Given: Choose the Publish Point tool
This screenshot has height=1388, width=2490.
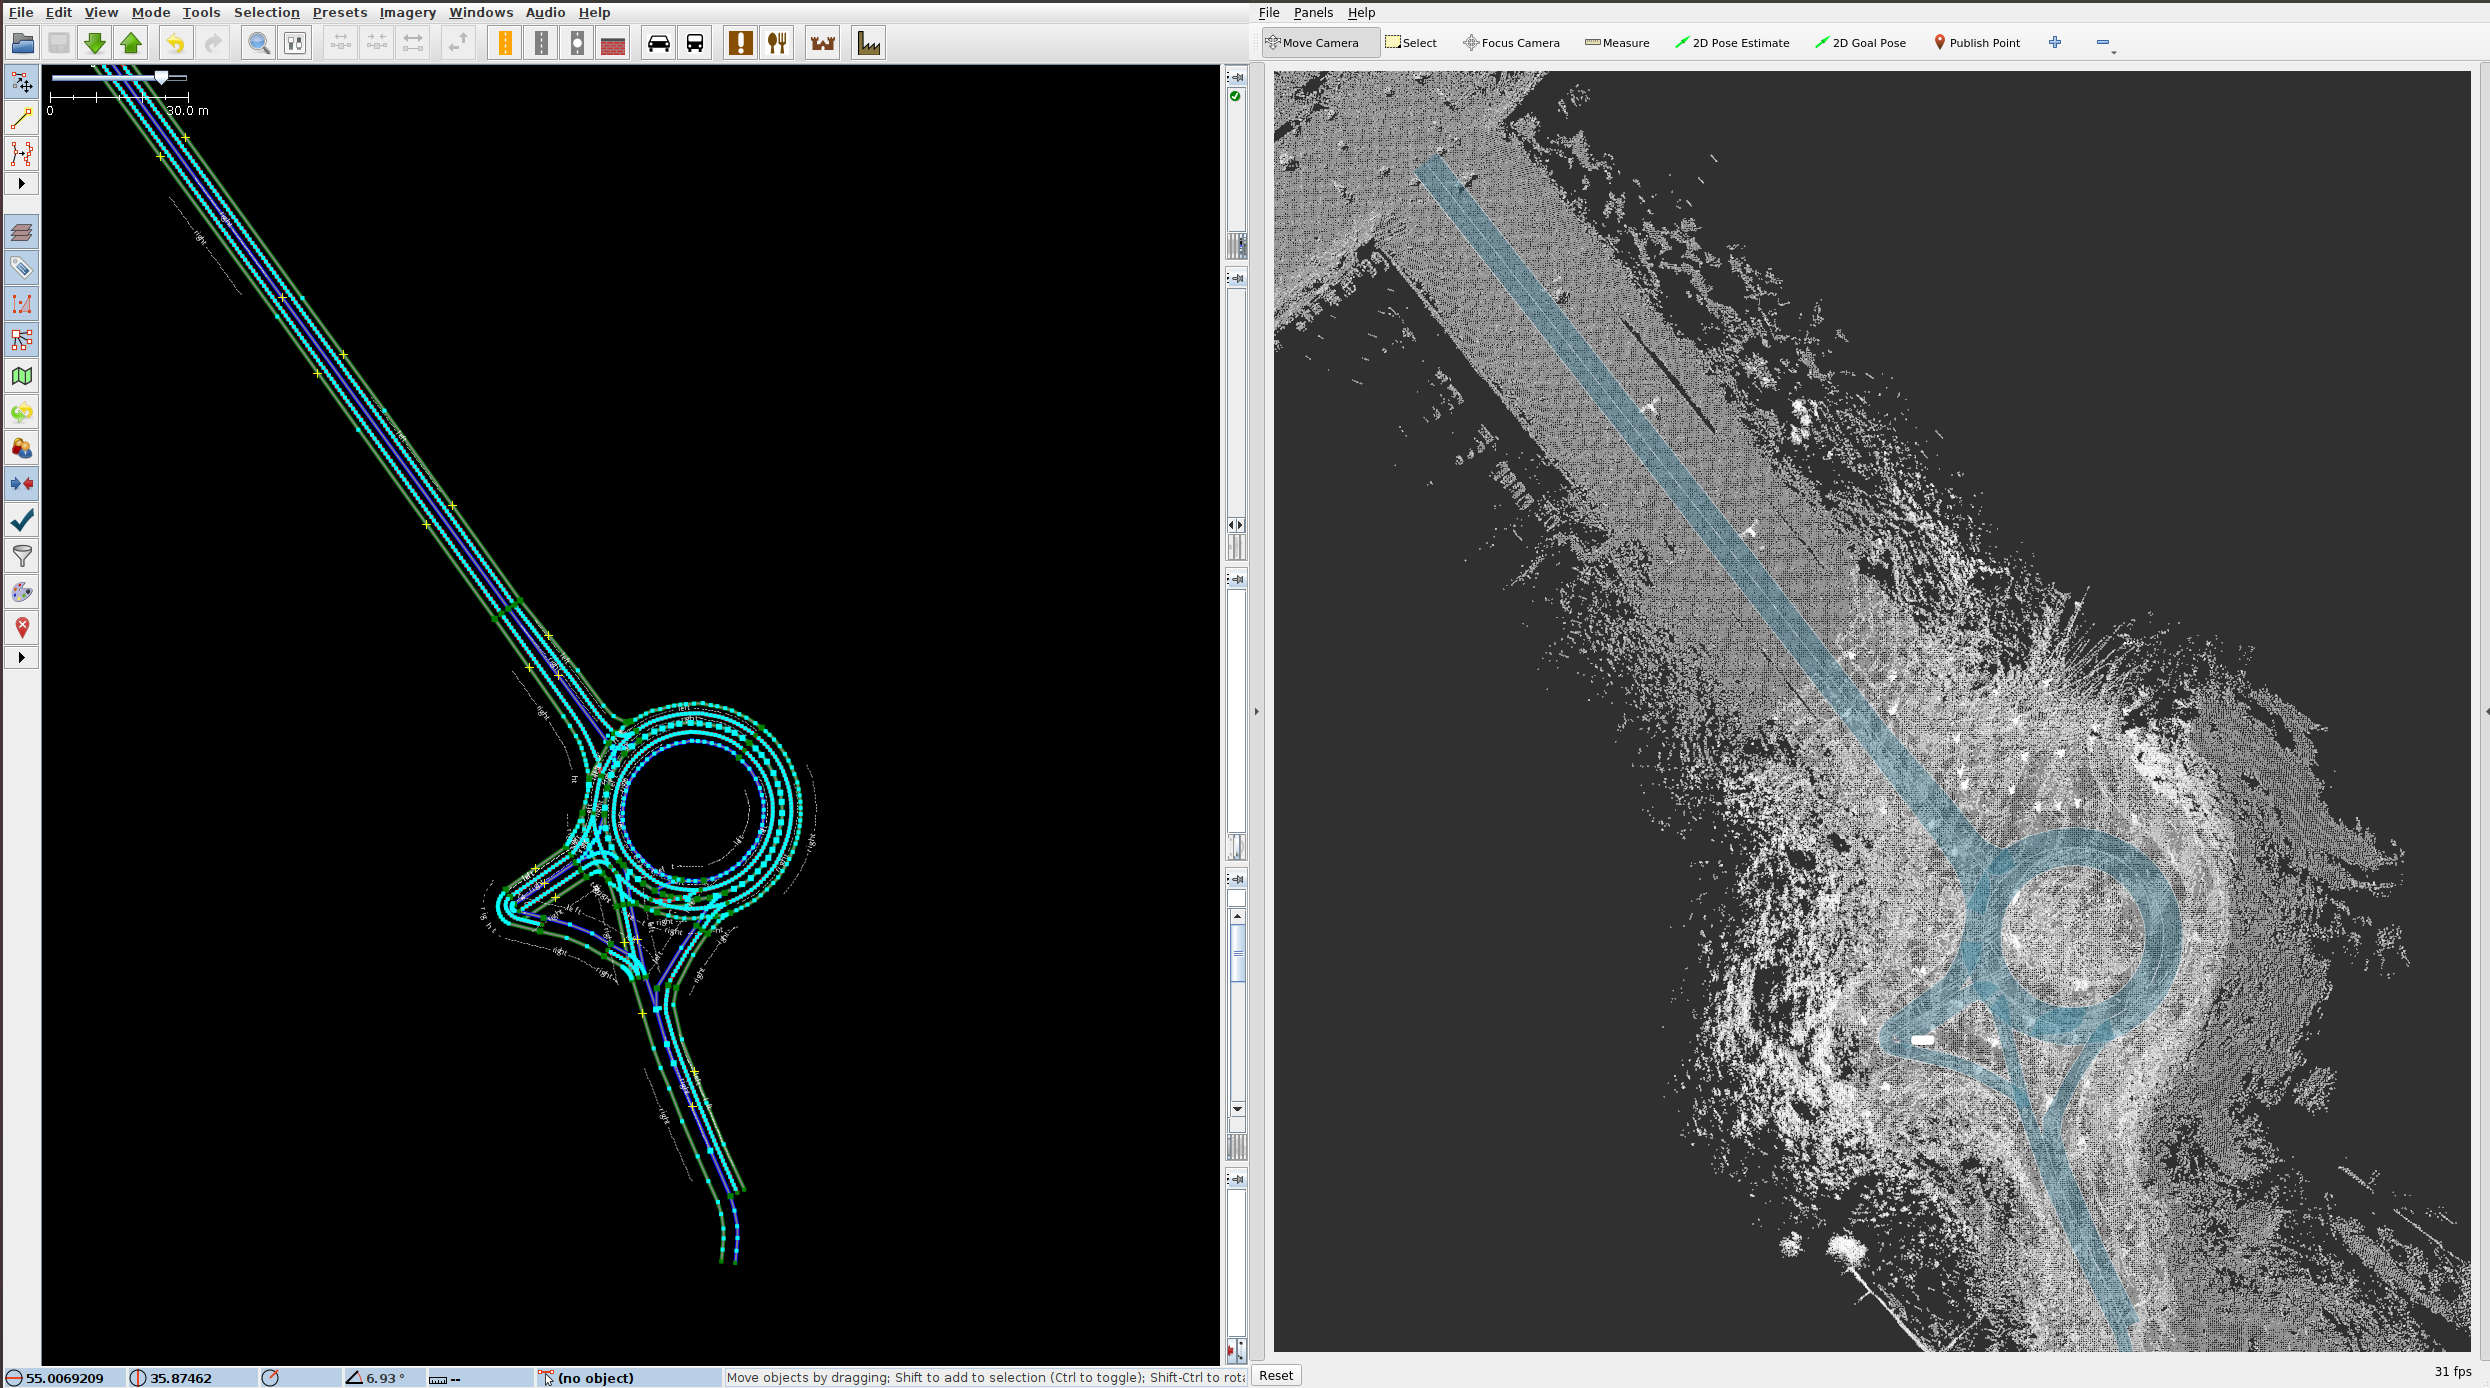Looking at the screenshot, I should (1977, 43).
